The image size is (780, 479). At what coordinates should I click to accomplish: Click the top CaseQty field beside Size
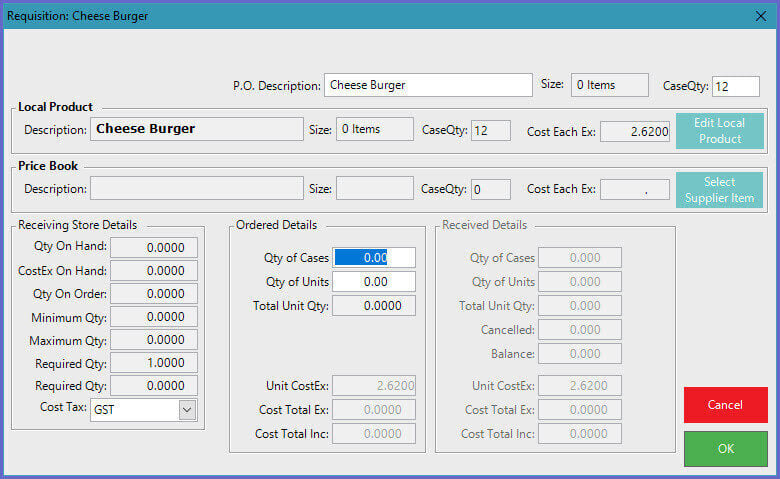click(735, 86)
